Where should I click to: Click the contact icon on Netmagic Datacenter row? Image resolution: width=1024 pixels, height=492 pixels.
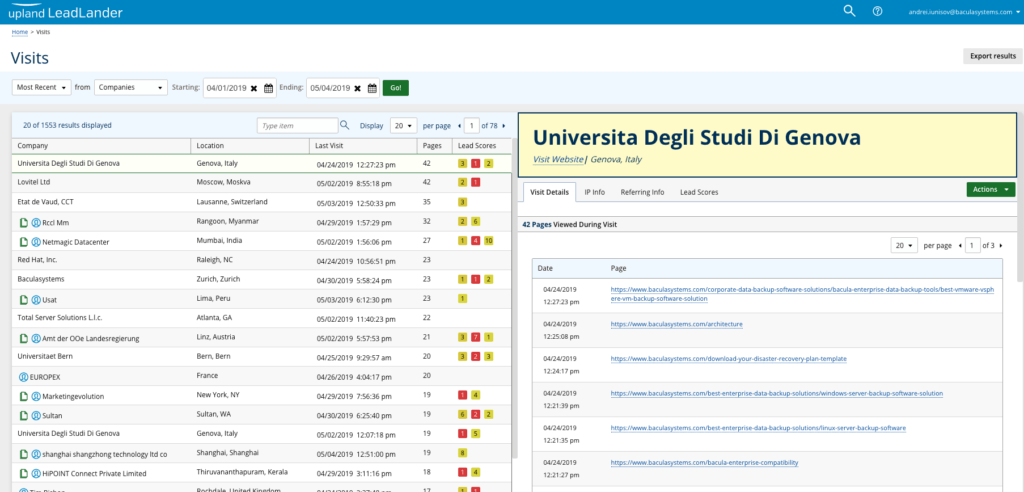click(36, 242)
